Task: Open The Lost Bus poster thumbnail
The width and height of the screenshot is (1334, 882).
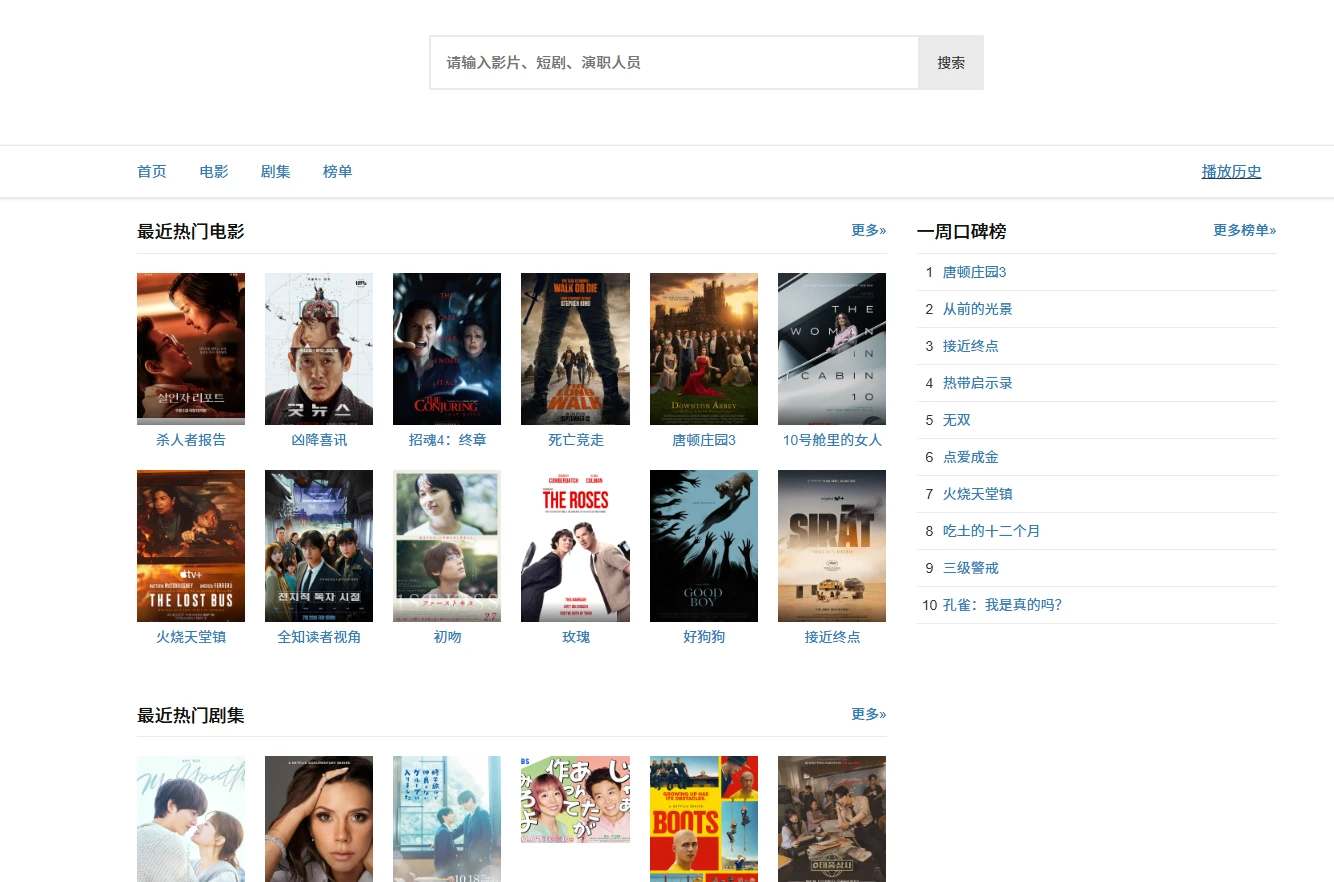Action: tap(190, 546)
